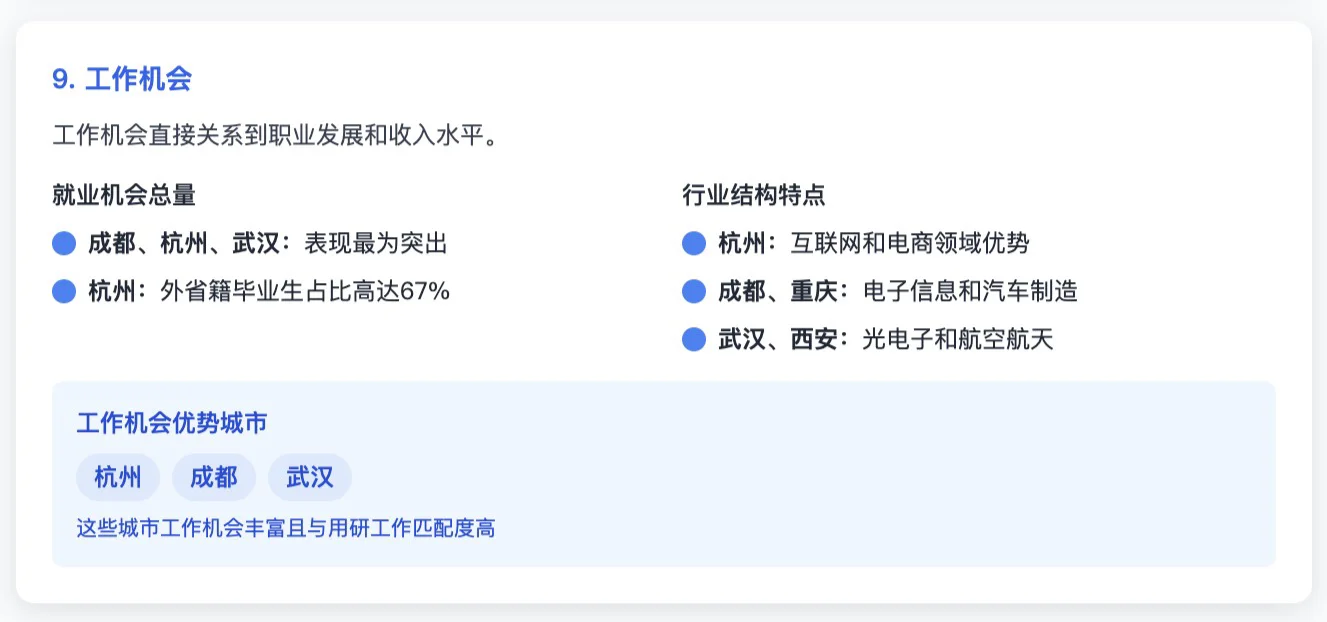Viewport: 1327px width, 622px height.
Task: Click text 外省籍毕业生占比高达67%
Action: pyautogui.click(x=305, y=291)
